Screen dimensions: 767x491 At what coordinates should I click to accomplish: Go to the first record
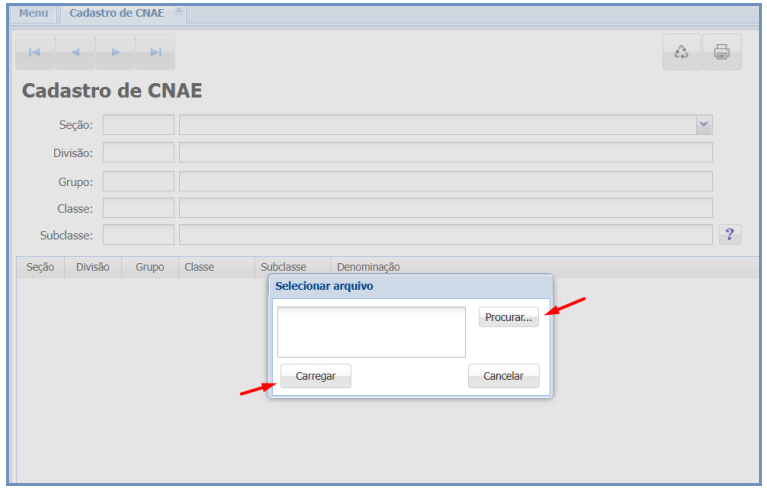(x=35, y=52)
